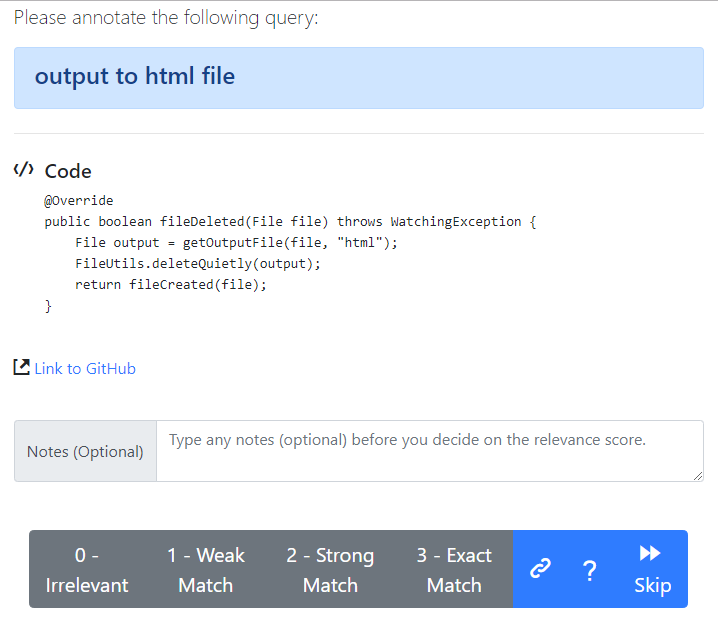Click the Notes (Optional) label
The height and width of the screenshot is (617, 718).
pyautogui.click(x=85, y=452)
